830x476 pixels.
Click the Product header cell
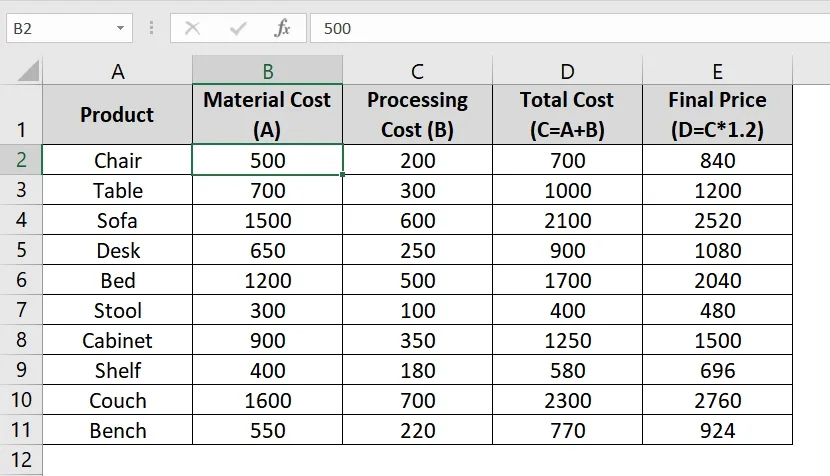118,114
